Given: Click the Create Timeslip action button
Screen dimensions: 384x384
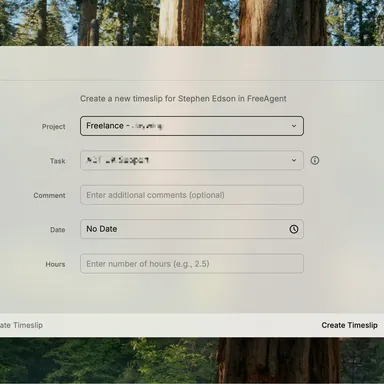Looking at the screenshot, I should coord(349,325).
